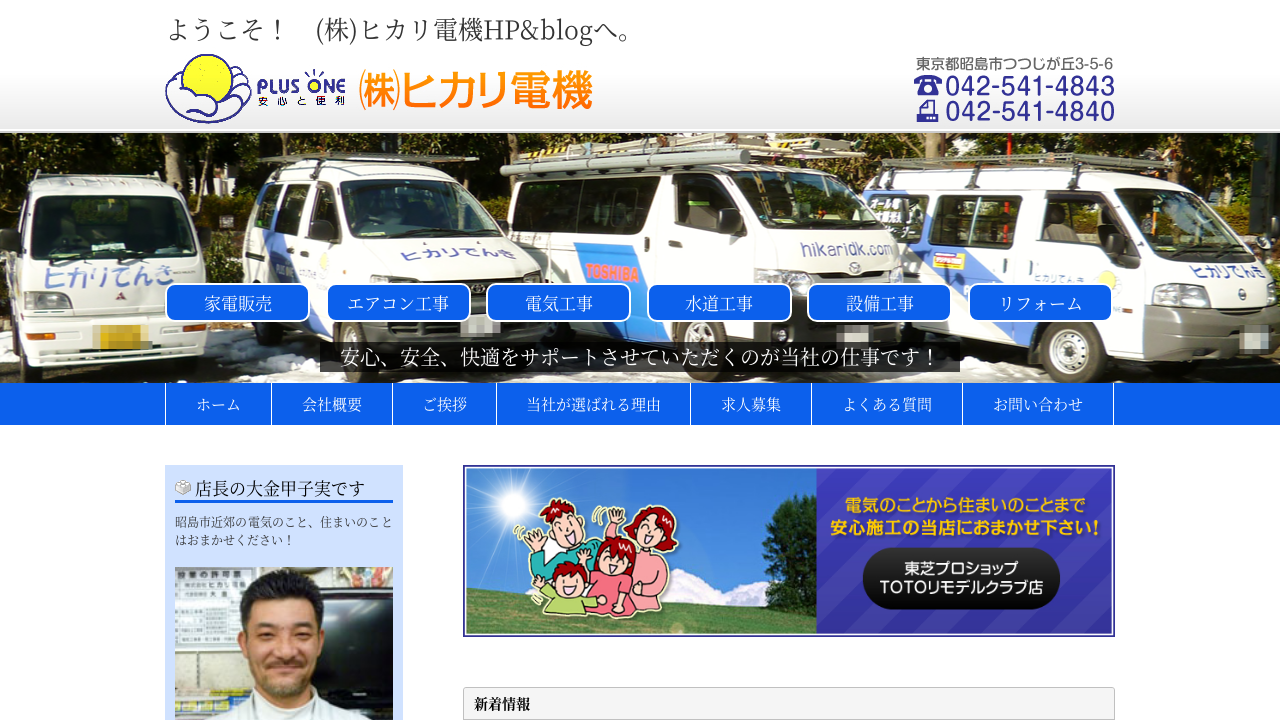
Task: Select the リフォーム service button
Action: pyautogui.click(x=1040, y=303)
